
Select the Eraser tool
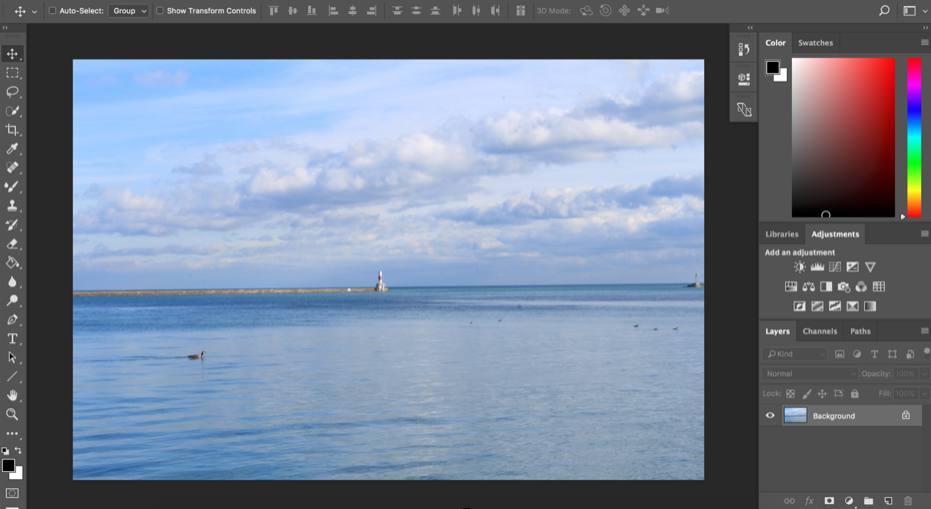point(12,244)
